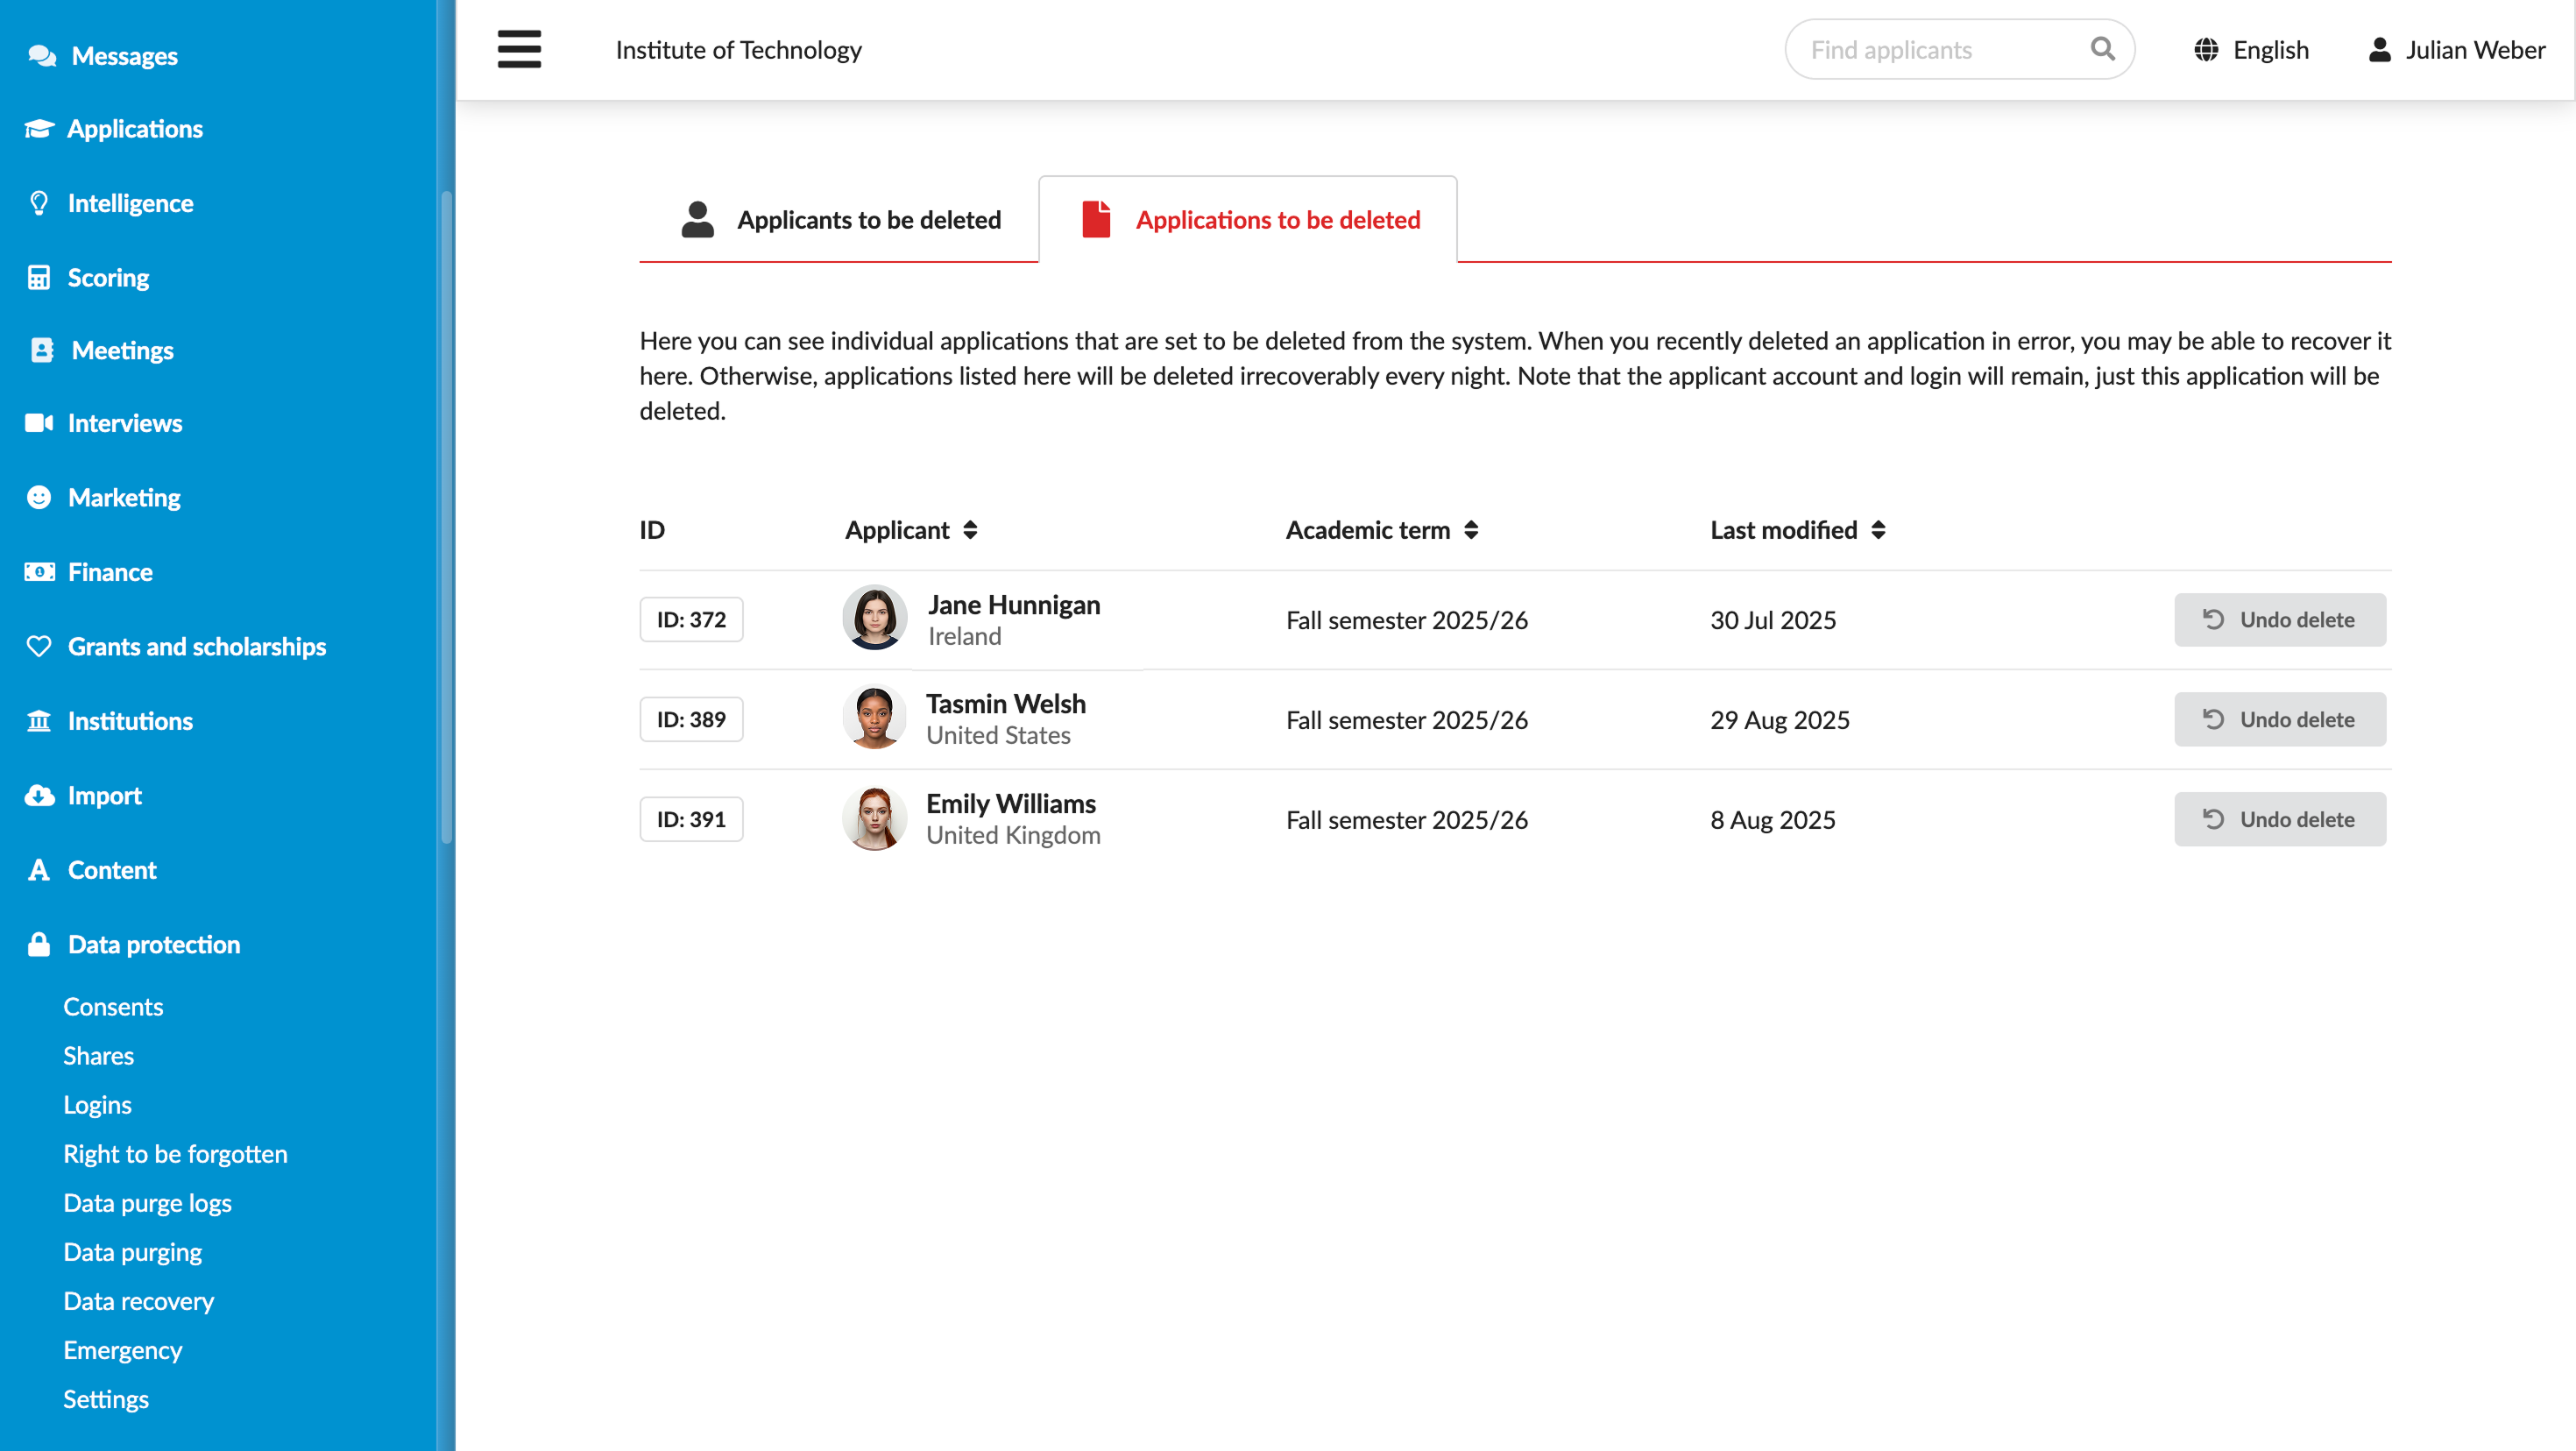Click the Applications graduation cap icon
This screenshot has height=1451, width=2576.
click(x=39, y=129)
